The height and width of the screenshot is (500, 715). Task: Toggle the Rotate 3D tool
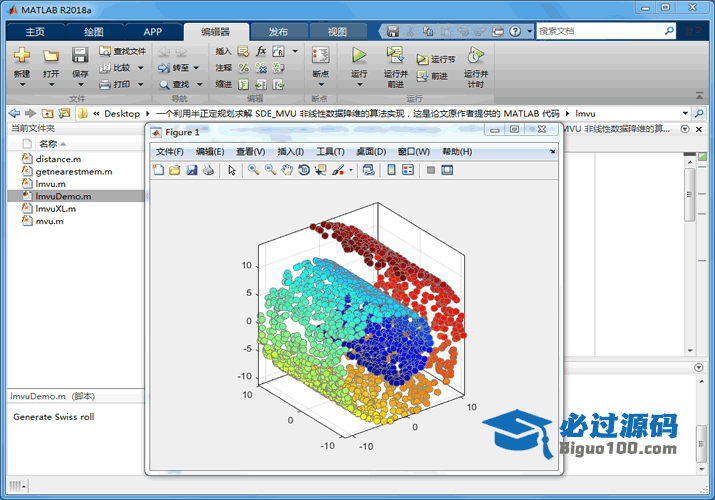tap(304, 170)
